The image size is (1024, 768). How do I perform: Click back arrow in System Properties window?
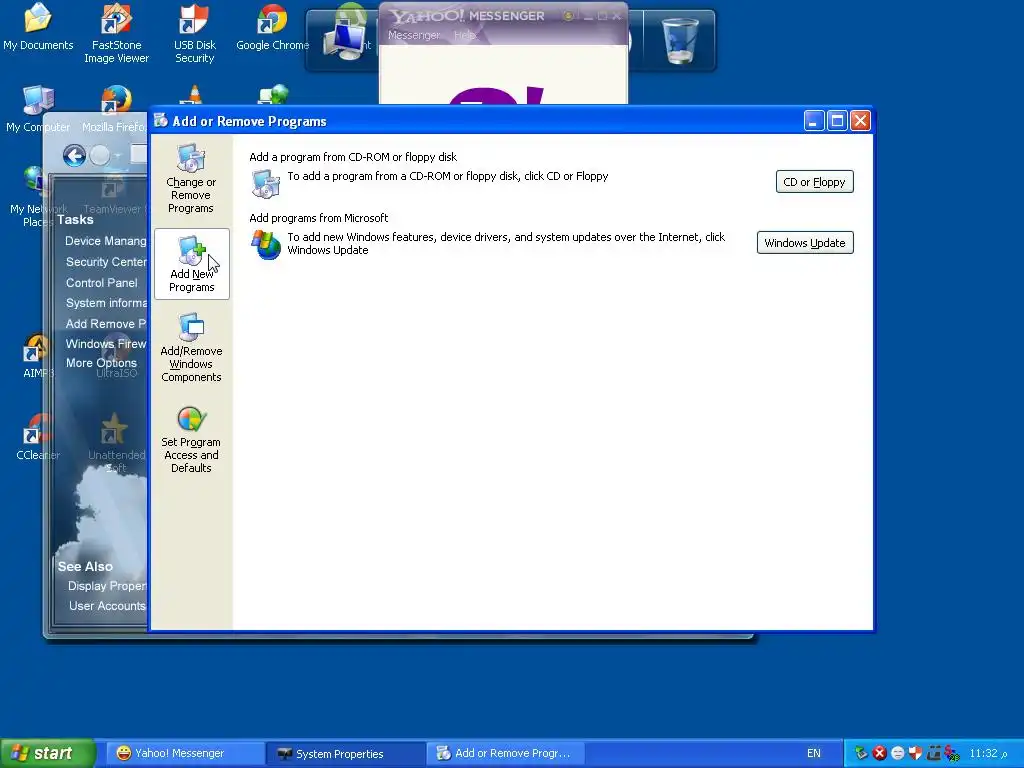click(x=74, y=155)
